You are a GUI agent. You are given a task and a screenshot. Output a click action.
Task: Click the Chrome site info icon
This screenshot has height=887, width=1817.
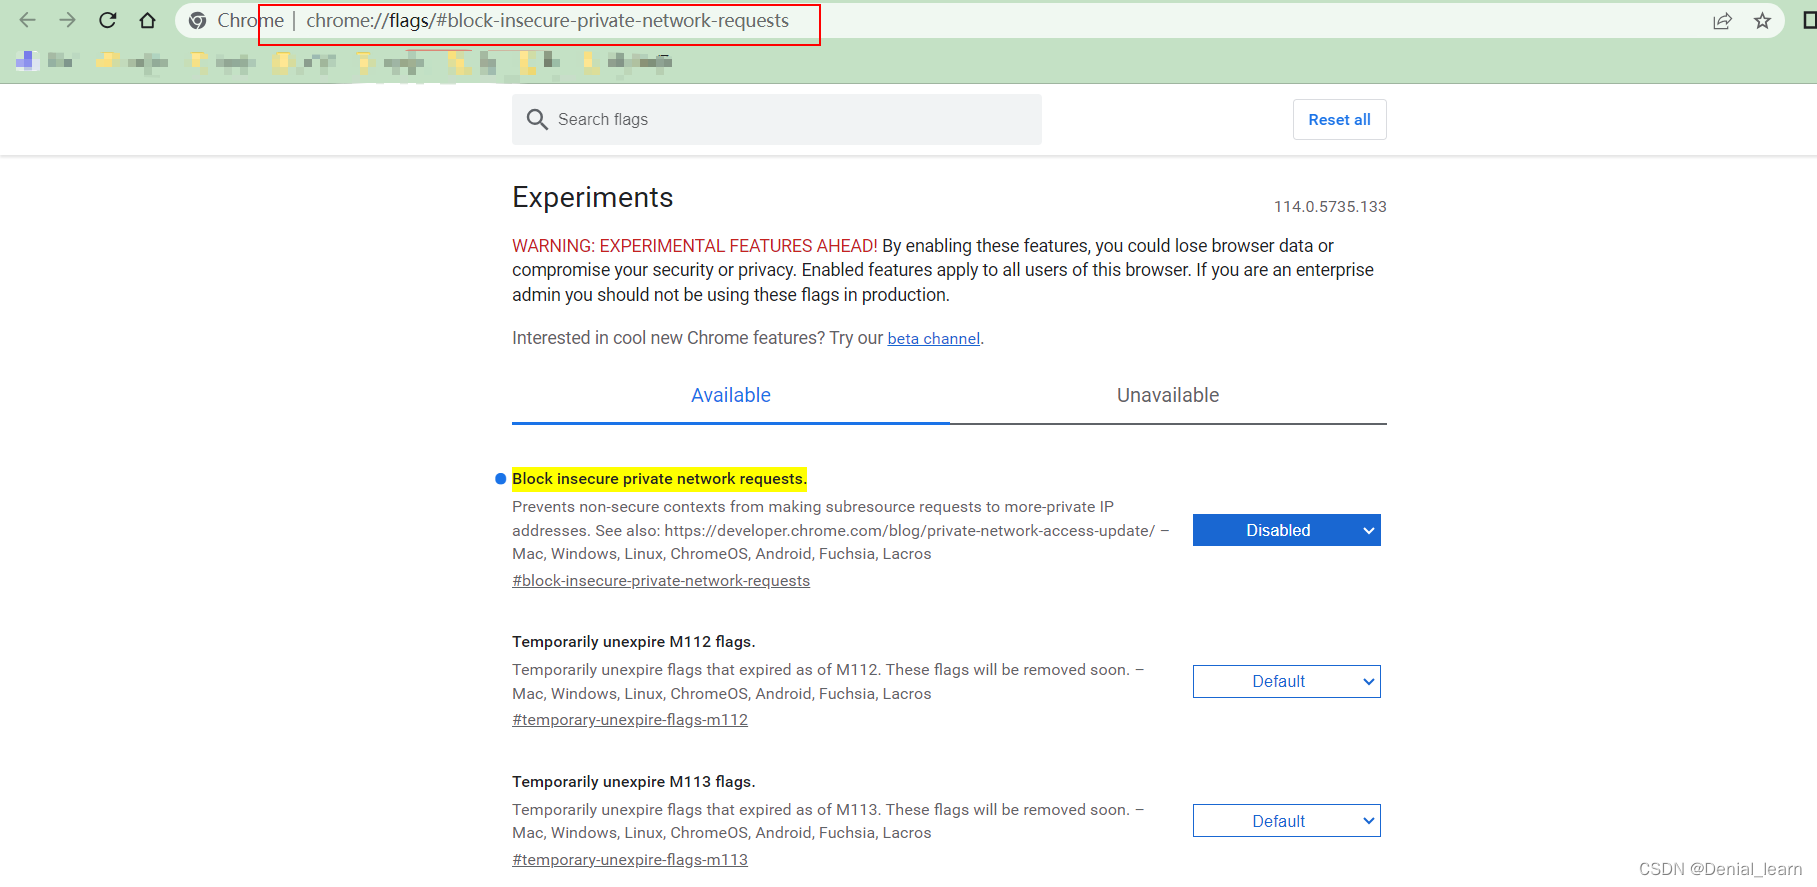(x=198, y=21)
